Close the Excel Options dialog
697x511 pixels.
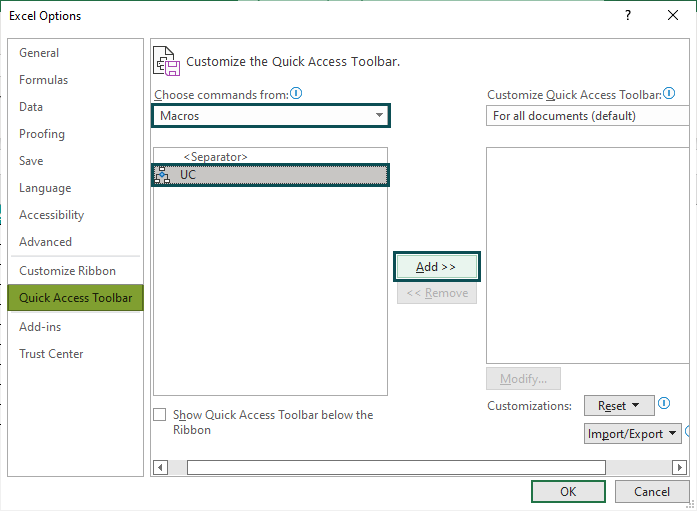[673, 16]
